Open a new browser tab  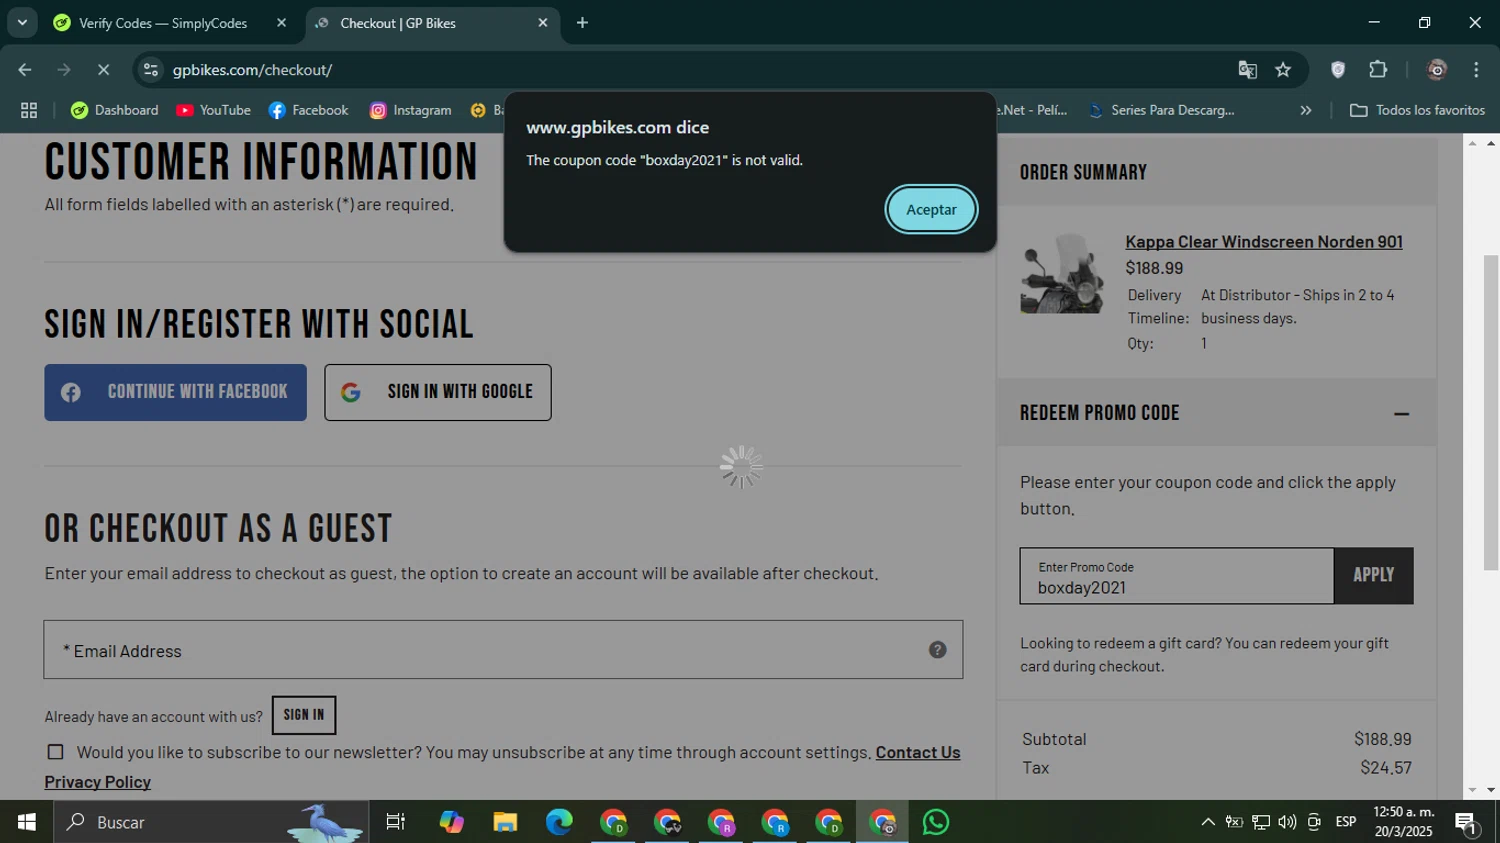(x=582, y=23)
